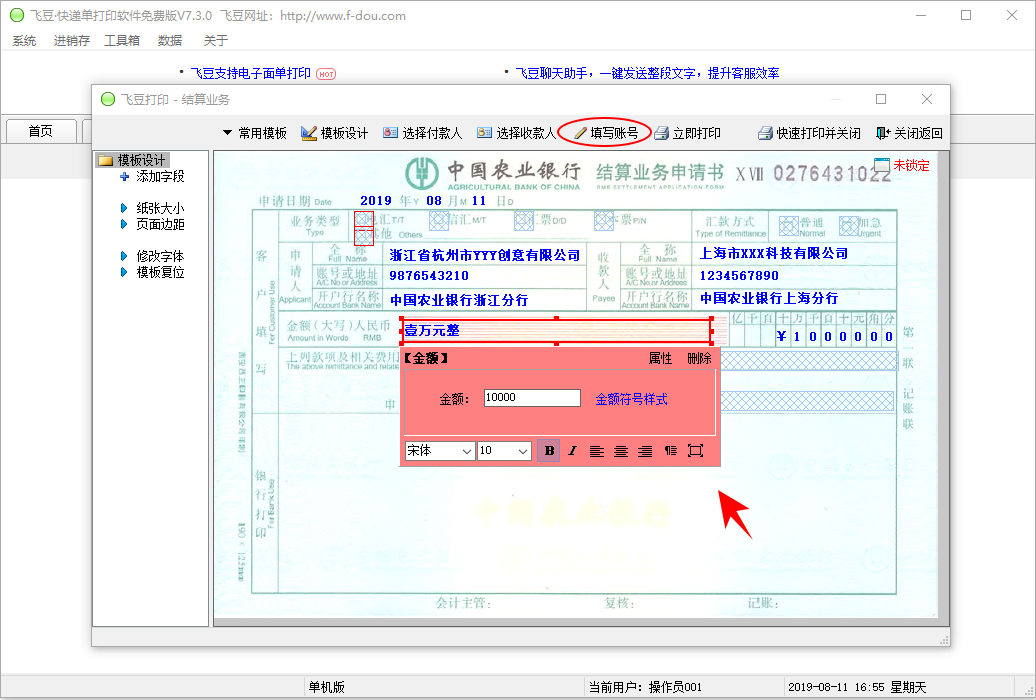This screenshot has width=1036, height=700.
Task: Open the 数据 menu
Action: (170, 41)
